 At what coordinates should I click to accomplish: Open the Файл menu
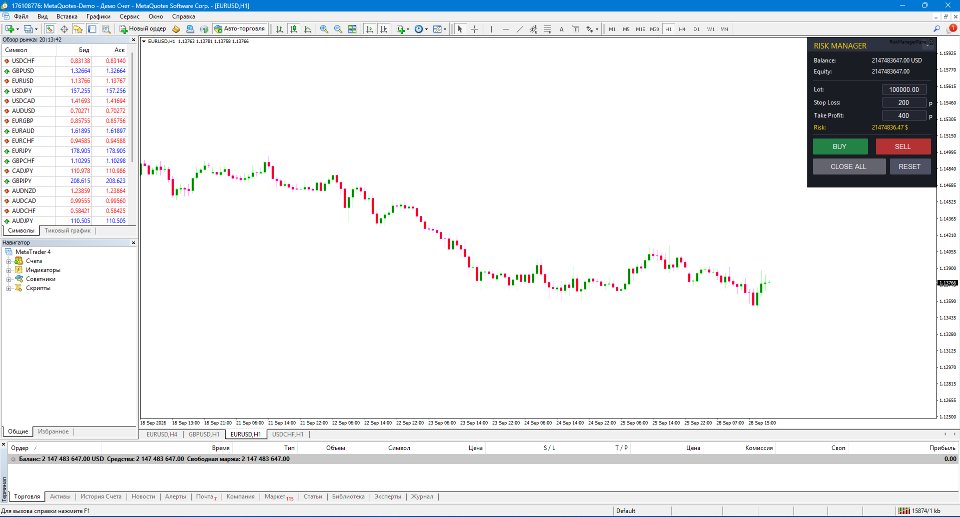pyautogui.click(x=20, y=17)
